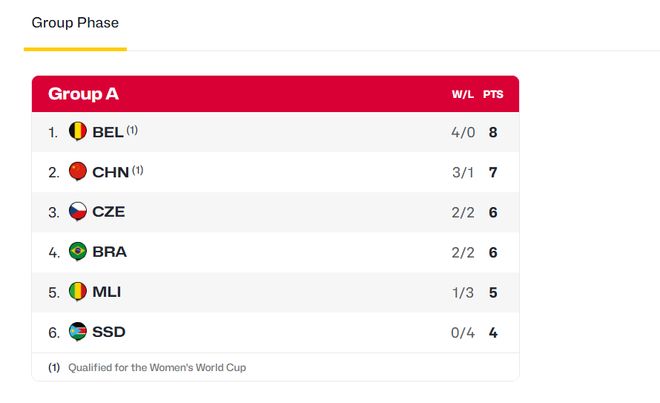Click the South Sudan flag icon
660x403 pixels.
coord(78,332)
